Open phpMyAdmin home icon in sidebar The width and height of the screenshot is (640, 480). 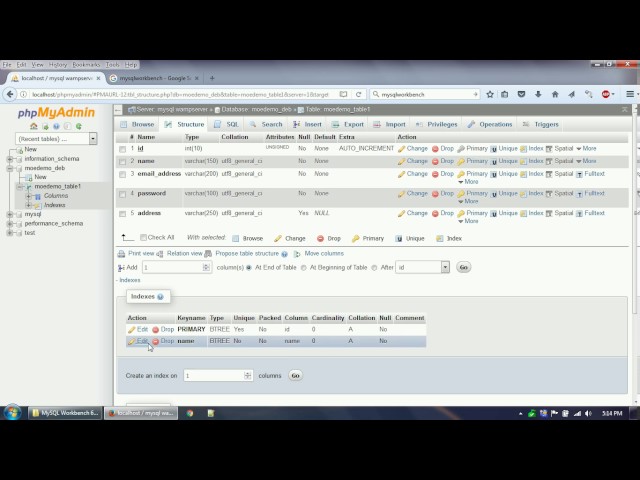click(x=34, y=126)
